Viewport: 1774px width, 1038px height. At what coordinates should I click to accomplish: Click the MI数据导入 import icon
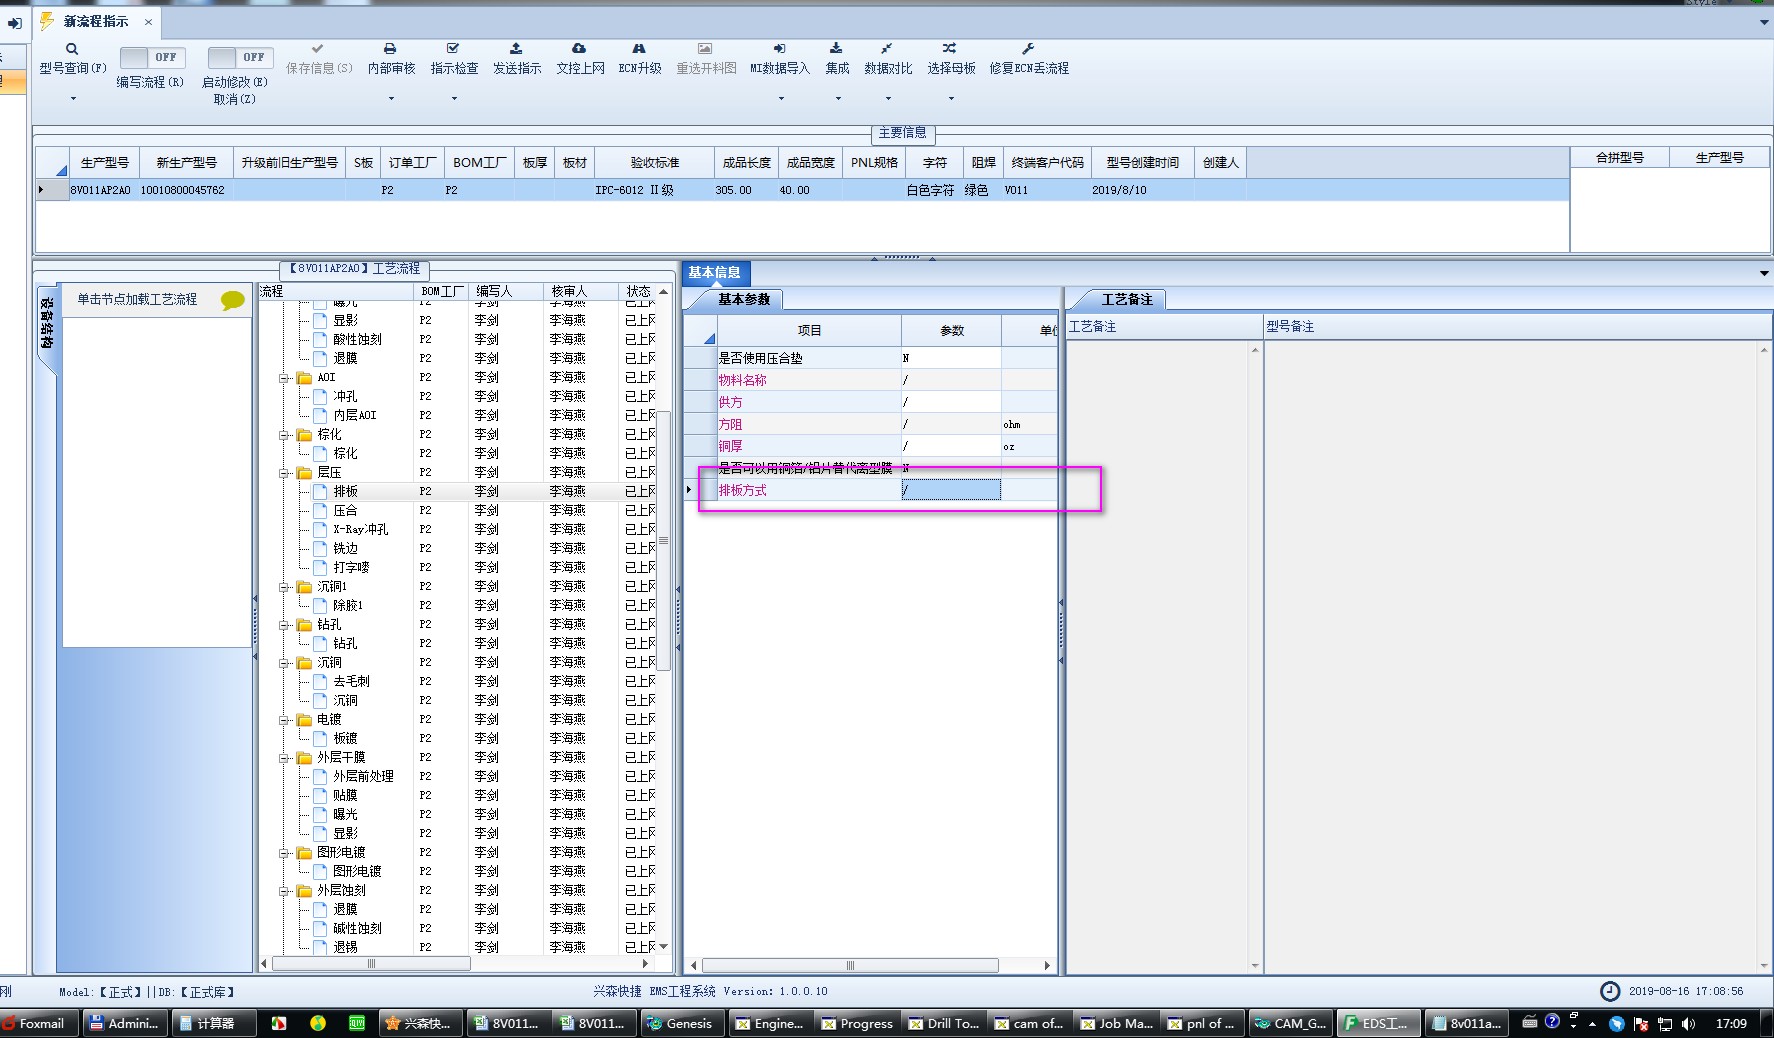point(779,48)
